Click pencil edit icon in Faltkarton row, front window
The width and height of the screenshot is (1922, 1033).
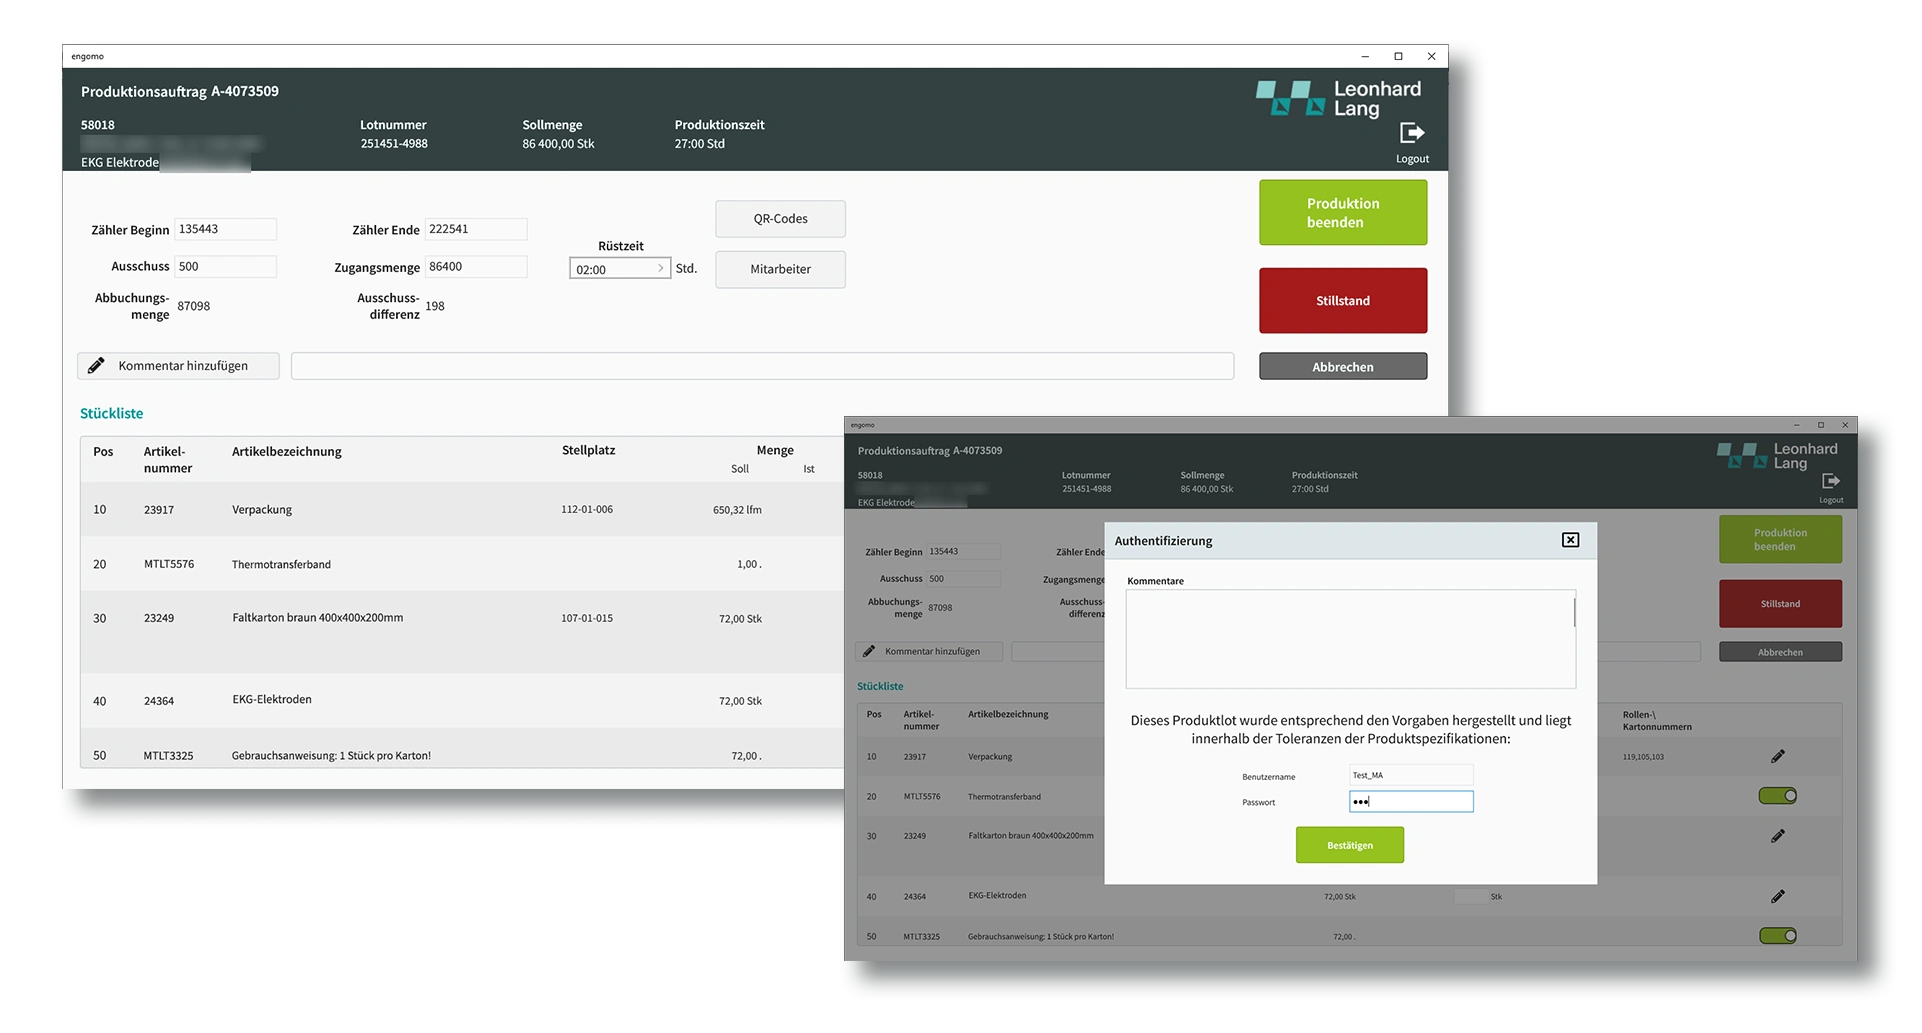pyautogui.click(x=1778, y=836)
